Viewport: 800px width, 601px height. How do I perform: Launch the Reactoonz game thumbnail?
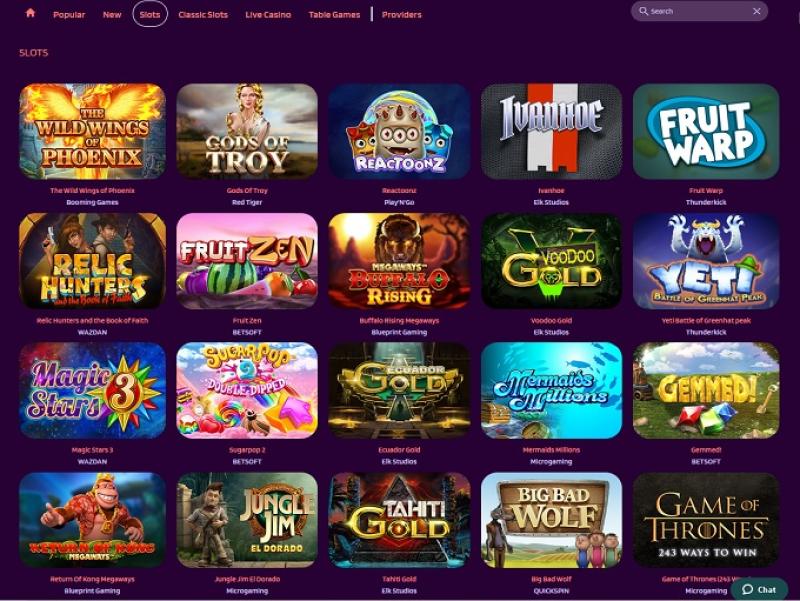(x=399, y=132)
